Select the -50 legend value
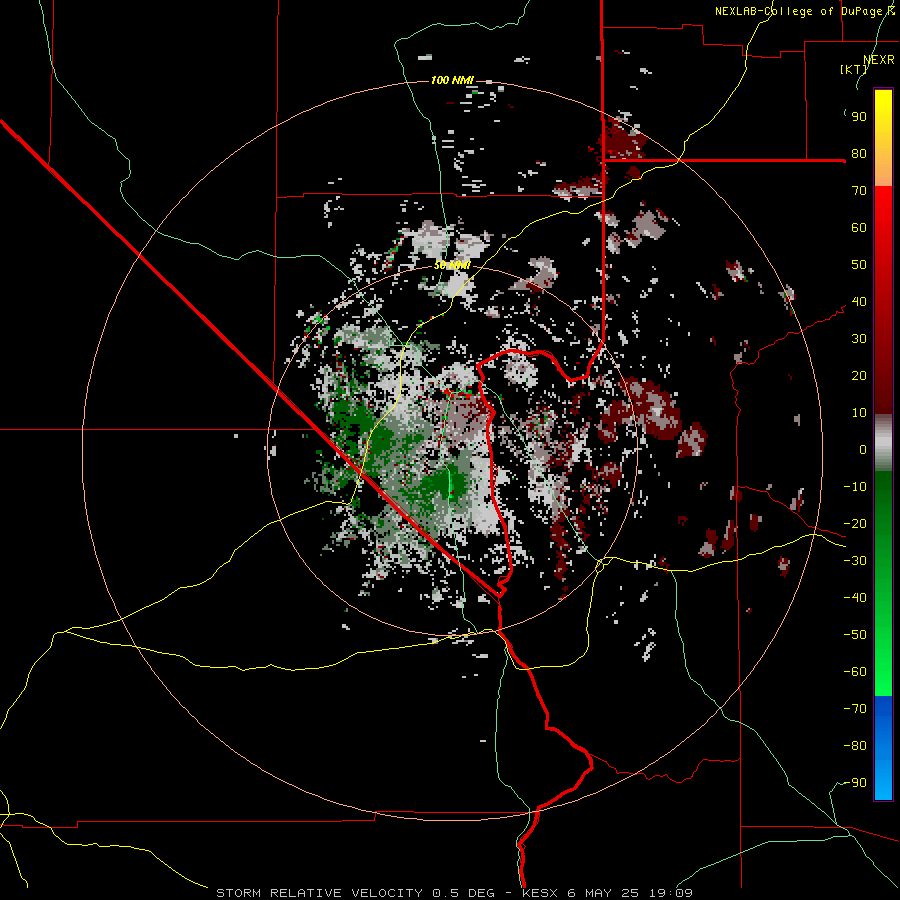 tap(855, 635)
